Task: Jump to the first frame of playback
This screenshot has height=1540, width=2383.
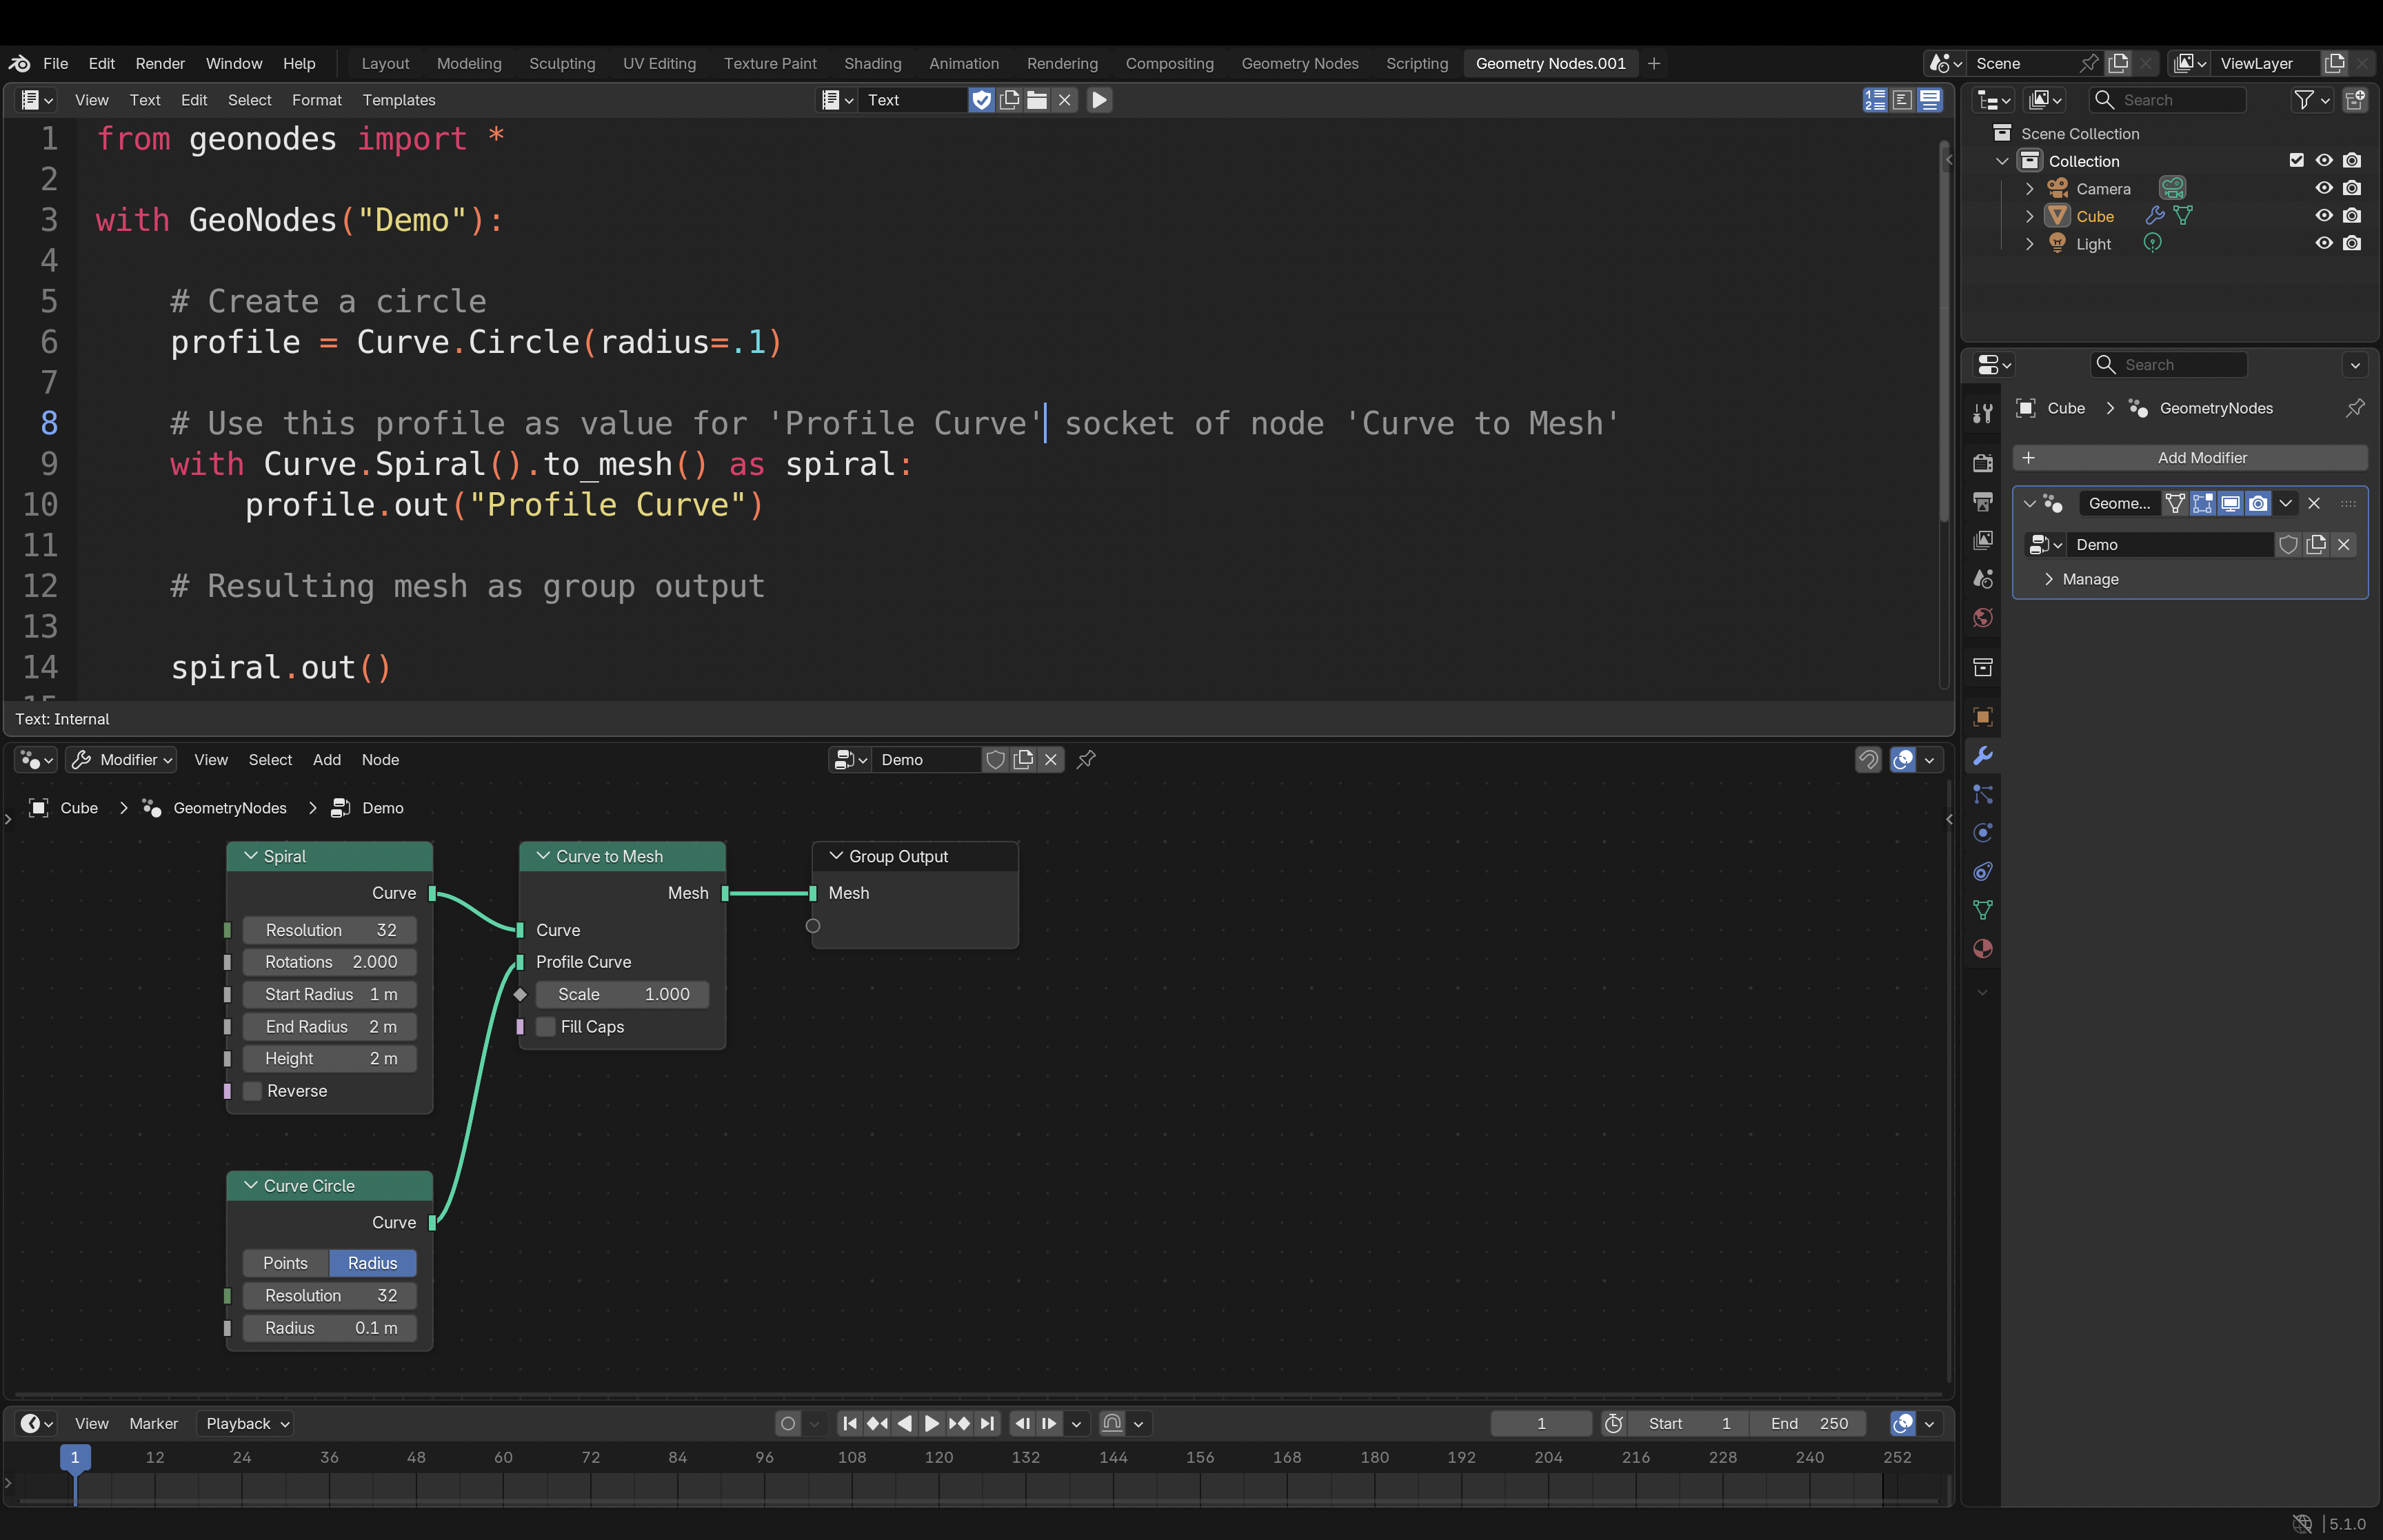Action: [850, 1423]
